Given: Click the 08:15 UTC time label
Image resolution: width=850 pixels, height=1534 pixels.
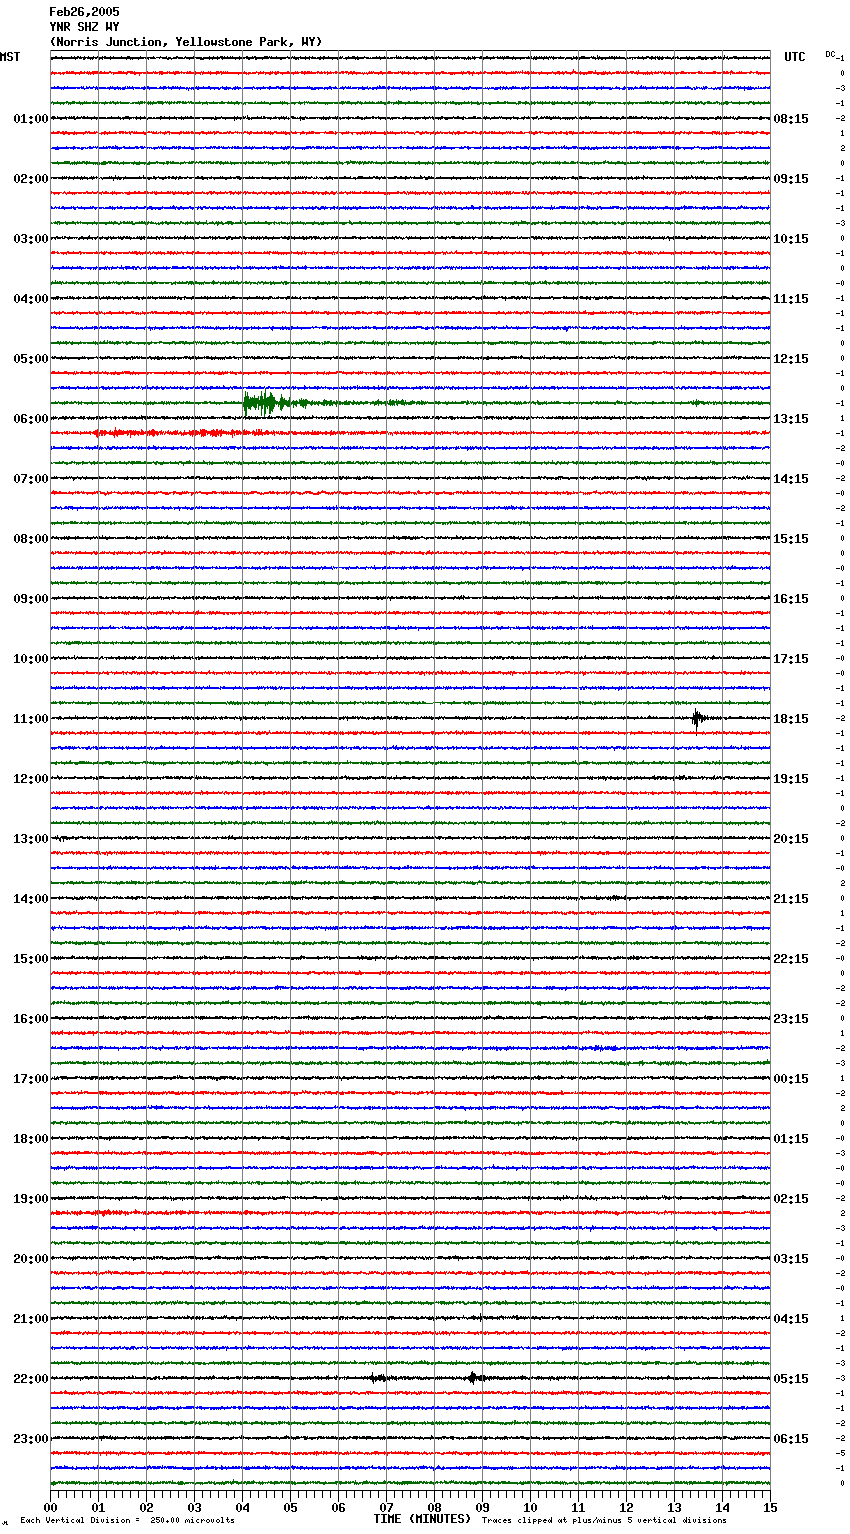Looking at the screenshot, I should 791,119.
